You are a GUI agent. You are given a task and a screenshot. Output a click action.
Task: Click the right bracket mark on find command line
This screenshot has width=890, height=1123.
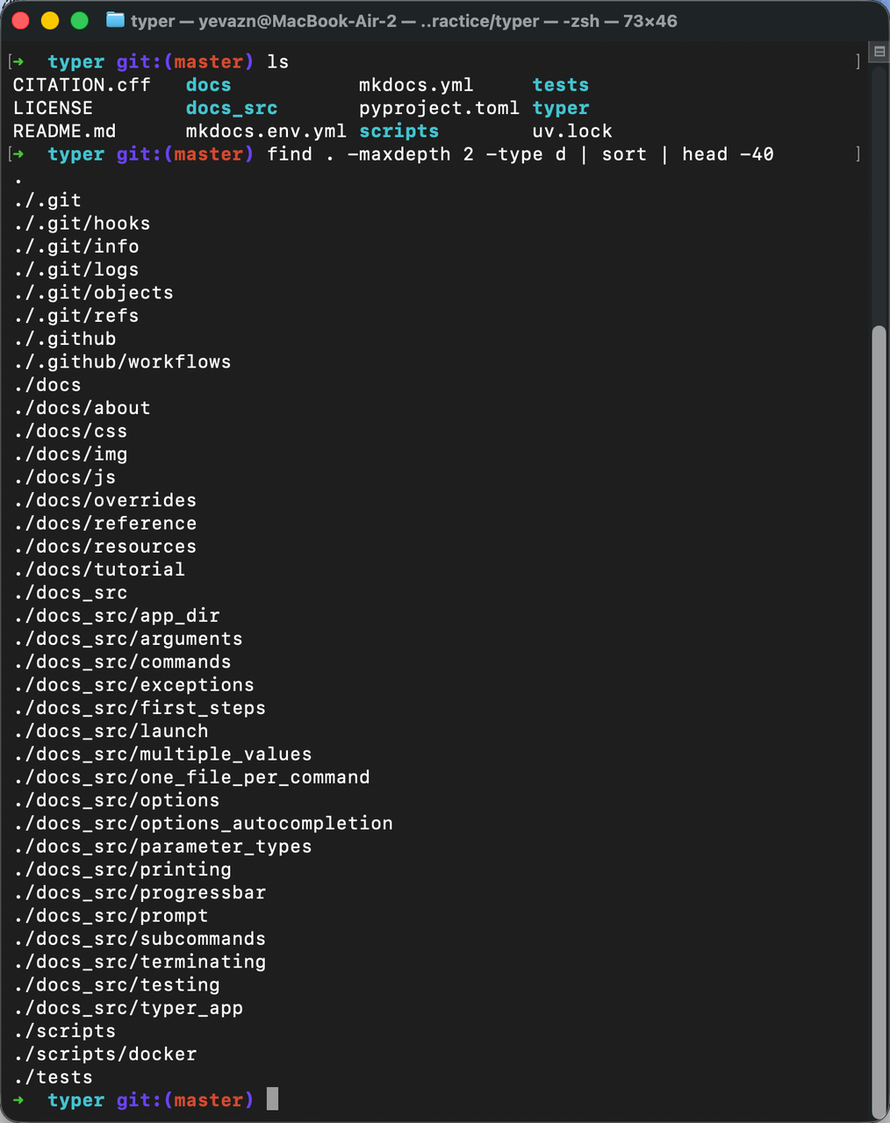click(858, 154)
